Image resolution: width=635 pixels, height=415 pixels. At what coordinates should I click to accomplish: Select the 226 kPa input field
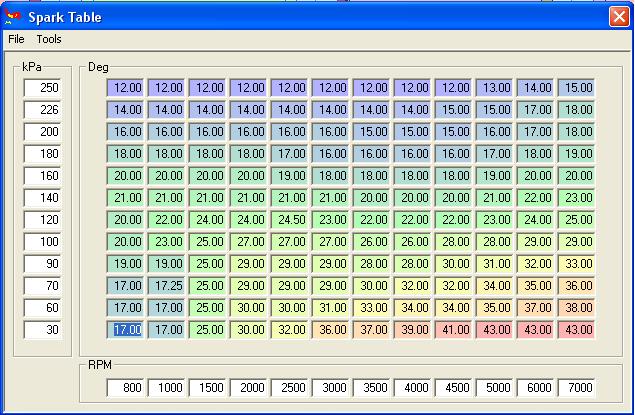42,110
